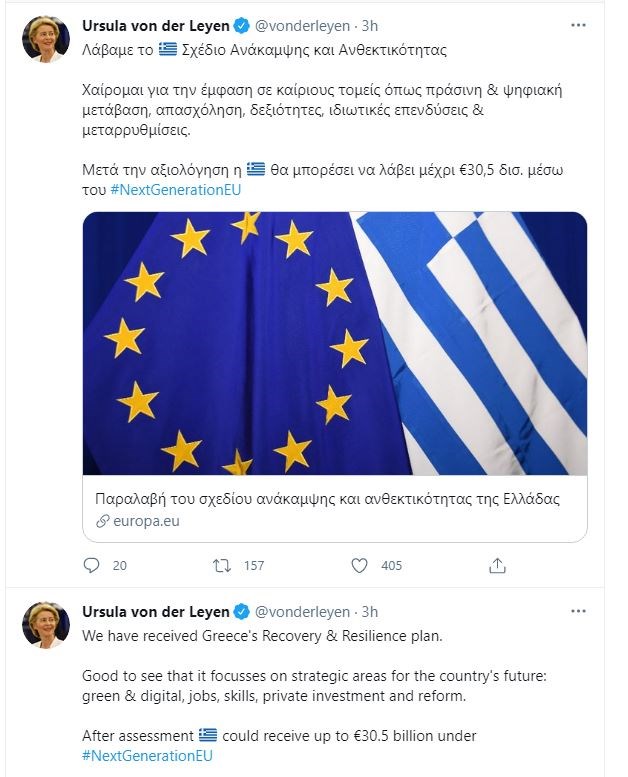Click @vonderleyen handle on English tweet

(x=304, y=612)
